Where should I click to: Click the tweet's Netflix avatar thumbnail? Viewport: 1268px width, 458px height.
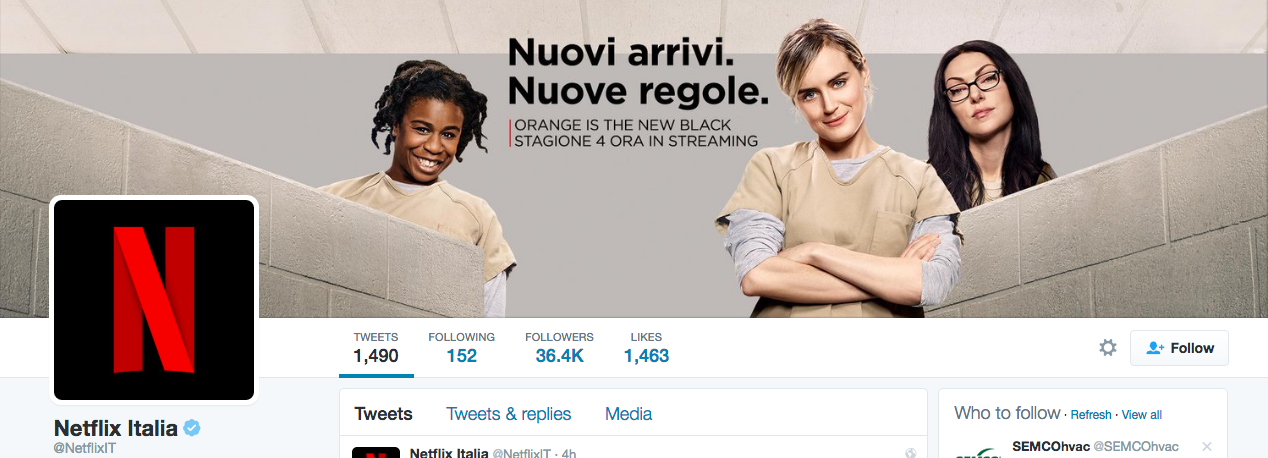(376, 452)
